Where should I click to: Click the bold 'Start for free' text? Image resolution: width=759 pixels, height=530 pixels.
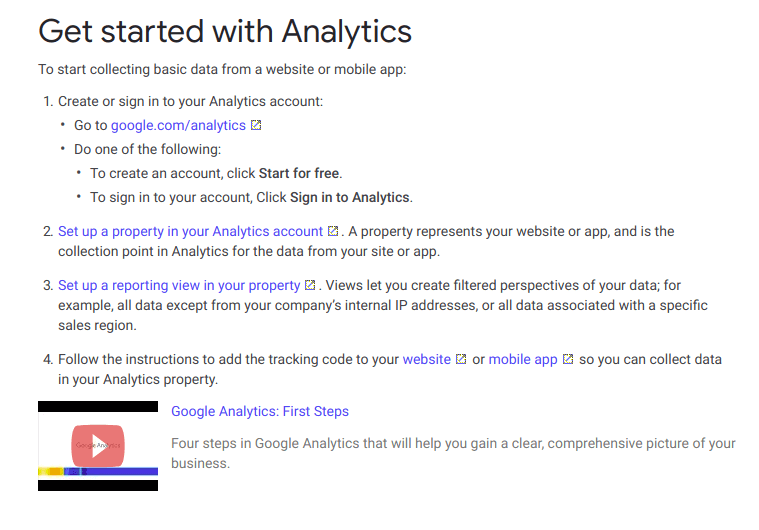[299, 174]
